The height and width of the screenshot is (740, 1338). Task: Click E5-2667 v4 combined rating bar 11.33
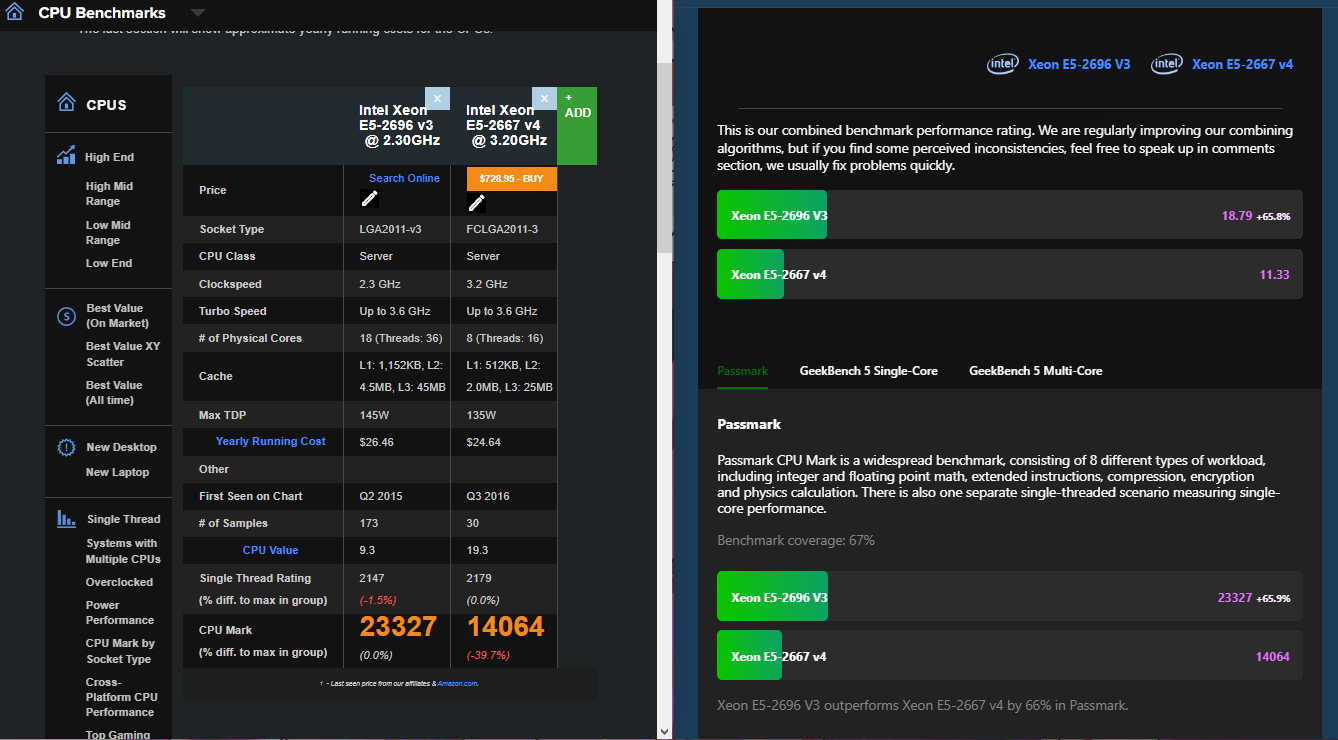click(x=1010, y=274)
